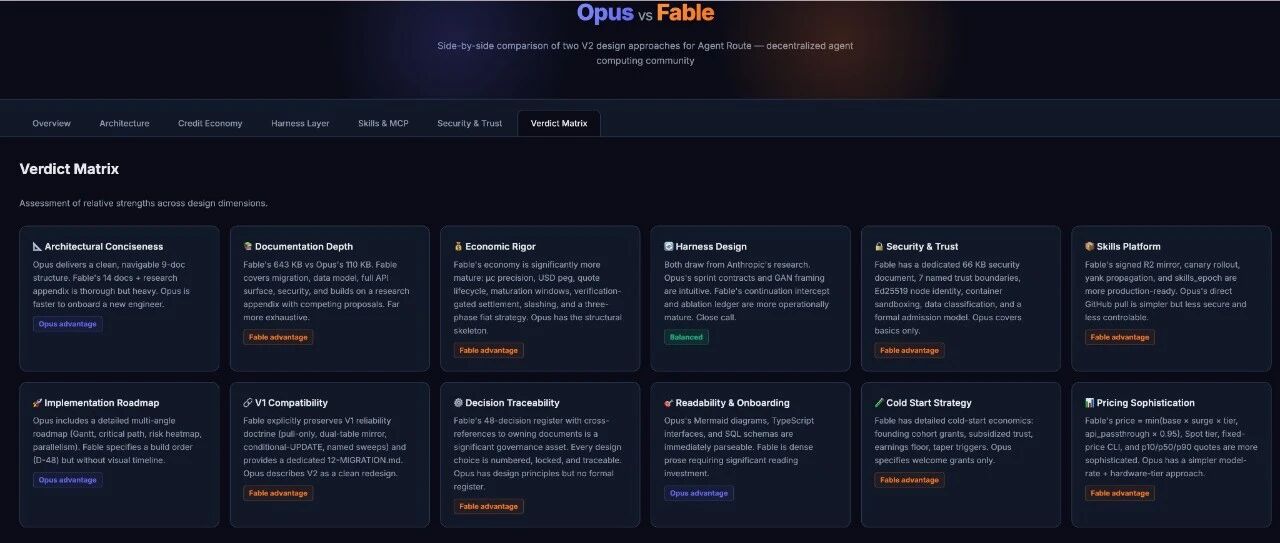Click the gear icon beside Decision Traceability
The height and width of the screenshot is (543, 1280).
click(x=459, y=403)
